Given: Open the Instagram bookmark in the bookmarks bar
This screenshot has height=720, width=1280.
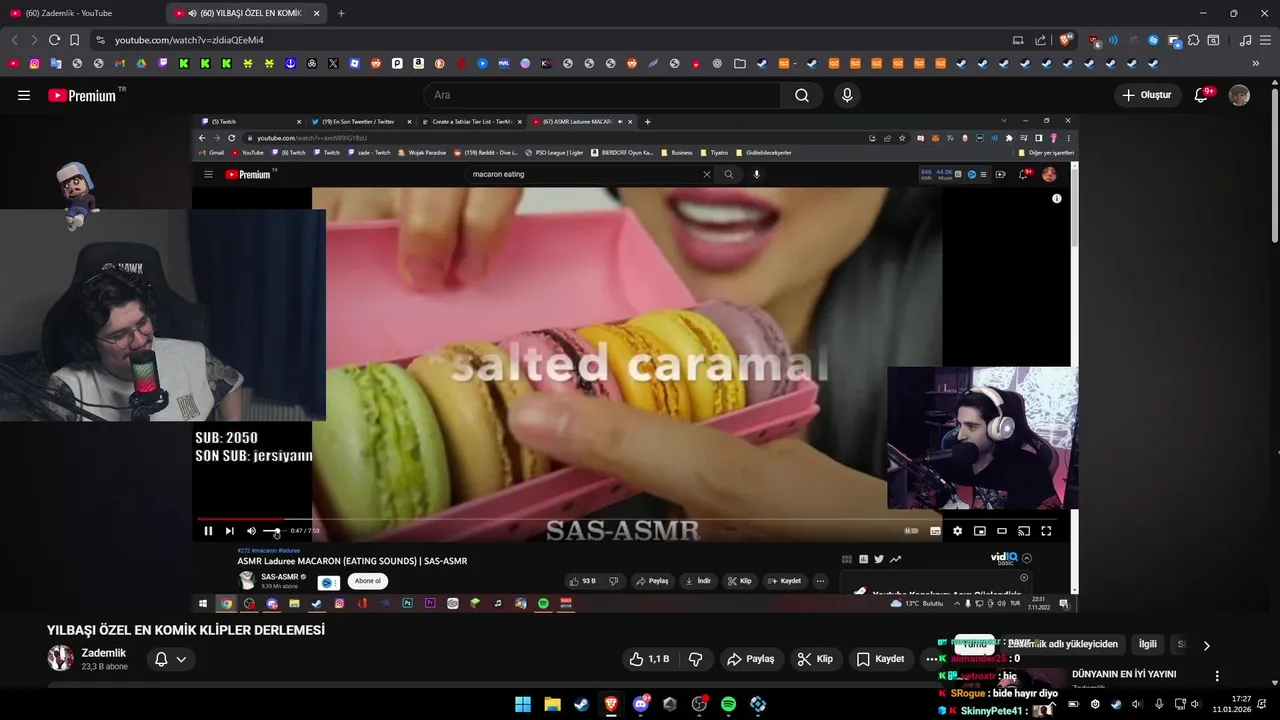Looking at the screenshot, I should (34, 63).
